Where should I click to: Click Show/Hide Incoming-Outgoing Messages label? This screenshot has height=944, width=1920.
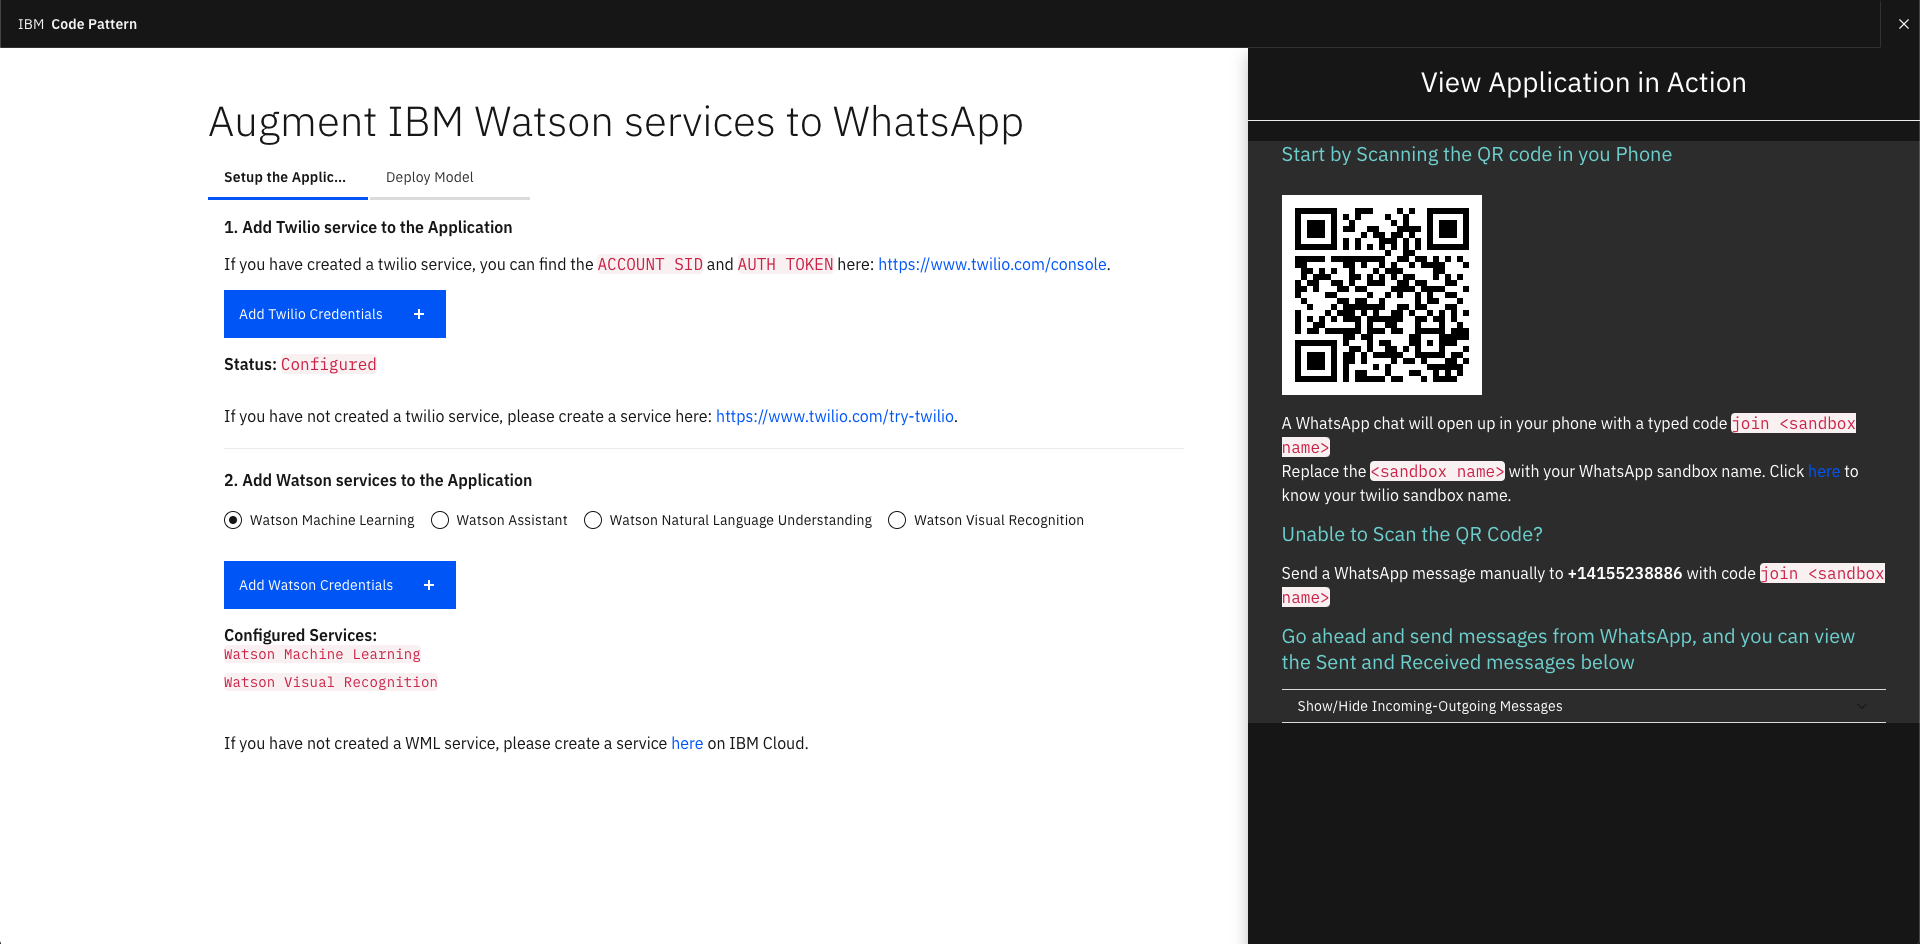coord(1430,706)
